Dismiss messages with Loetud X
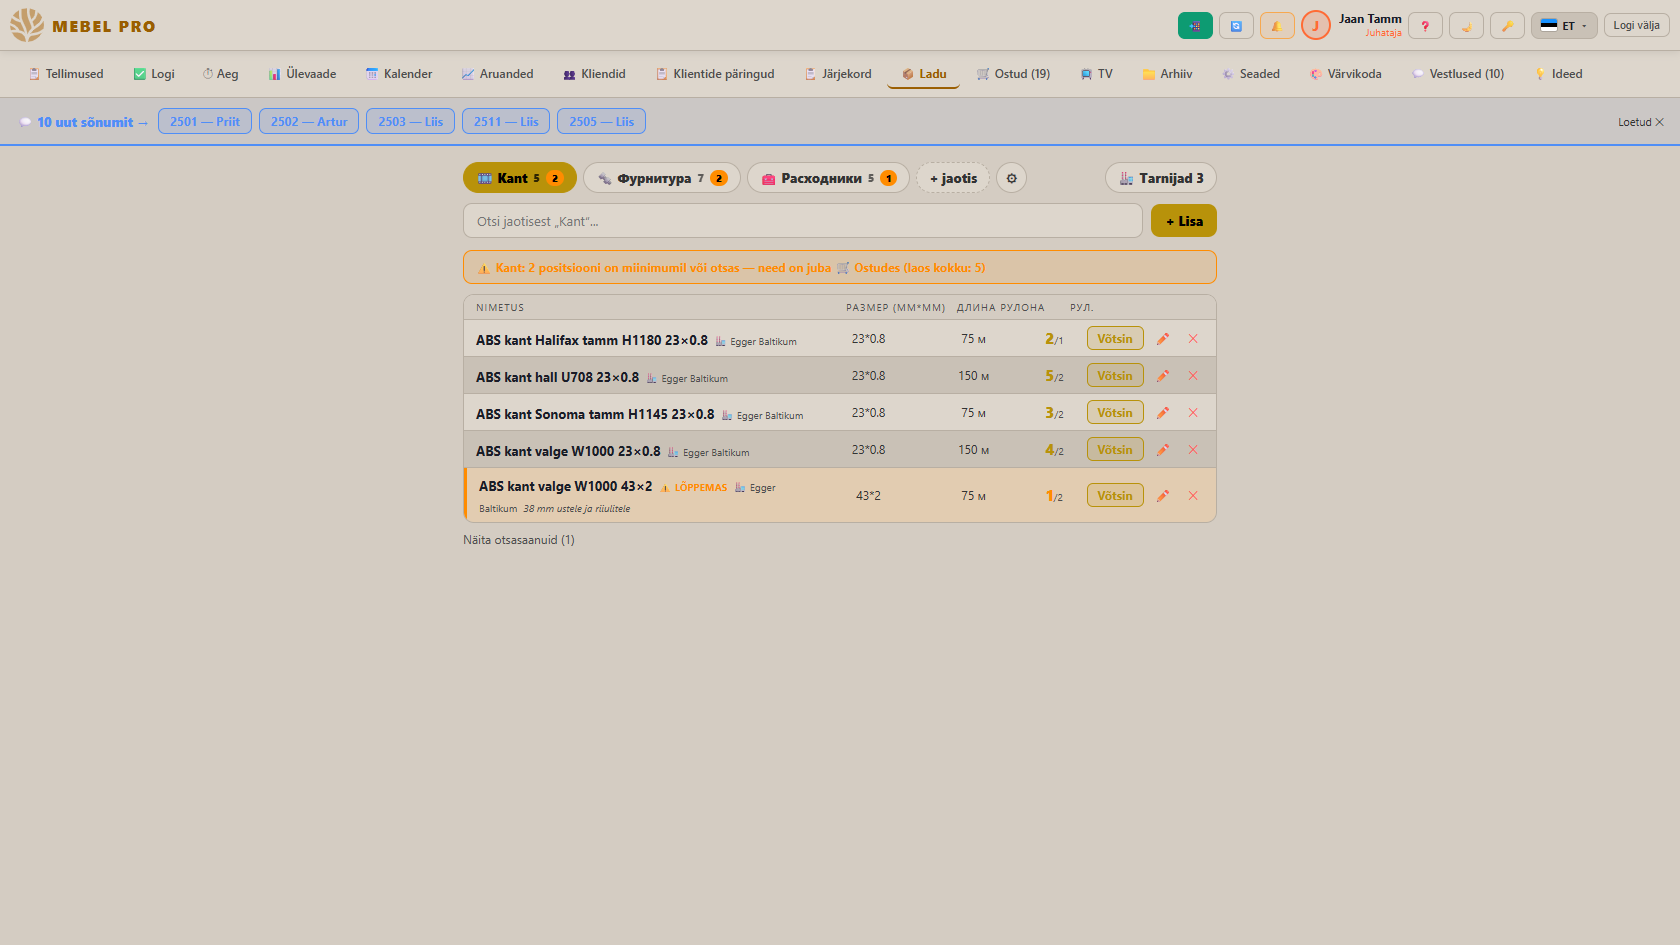Viewport: 1680px width, 945px height. pos(1641,122)
